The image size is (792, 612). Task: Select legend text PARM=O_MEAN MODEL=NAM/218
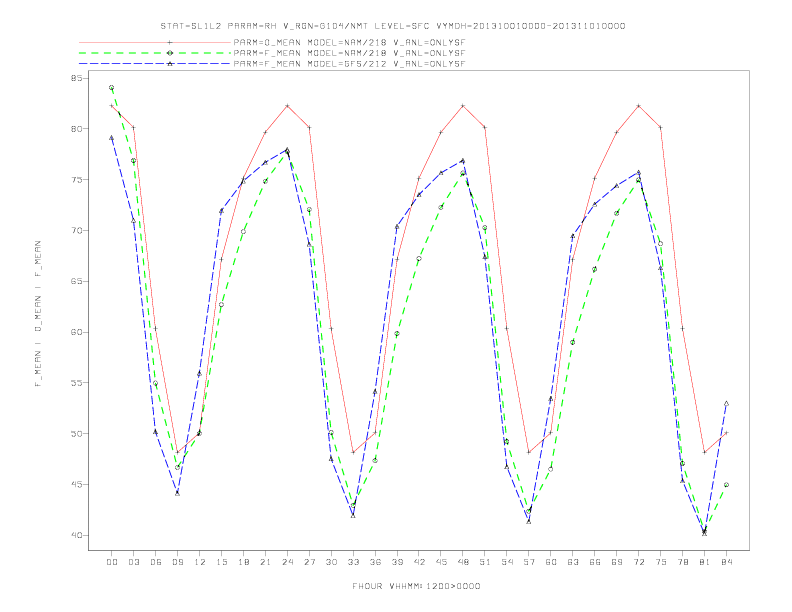pos(310,42)
